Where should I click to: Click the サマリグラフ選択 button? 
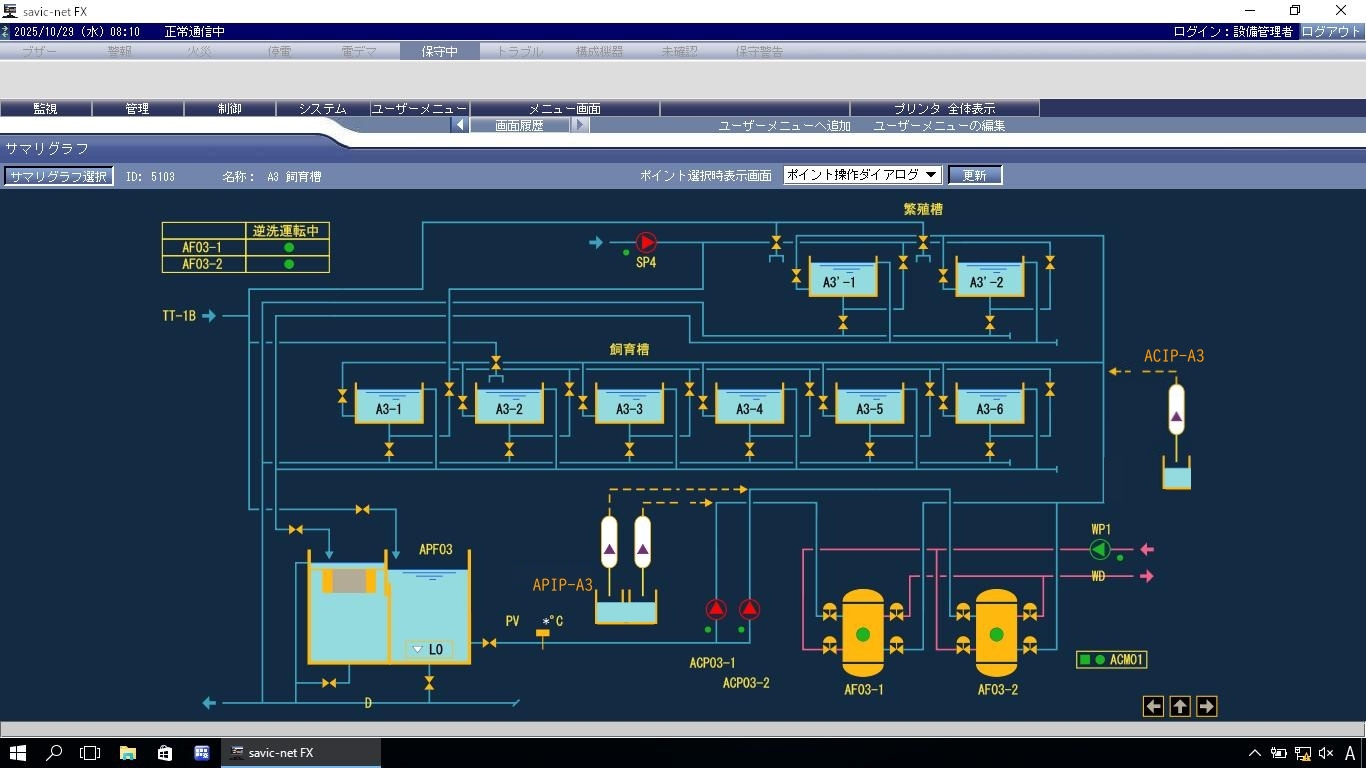pyautogui.click(x=58, y=176)
